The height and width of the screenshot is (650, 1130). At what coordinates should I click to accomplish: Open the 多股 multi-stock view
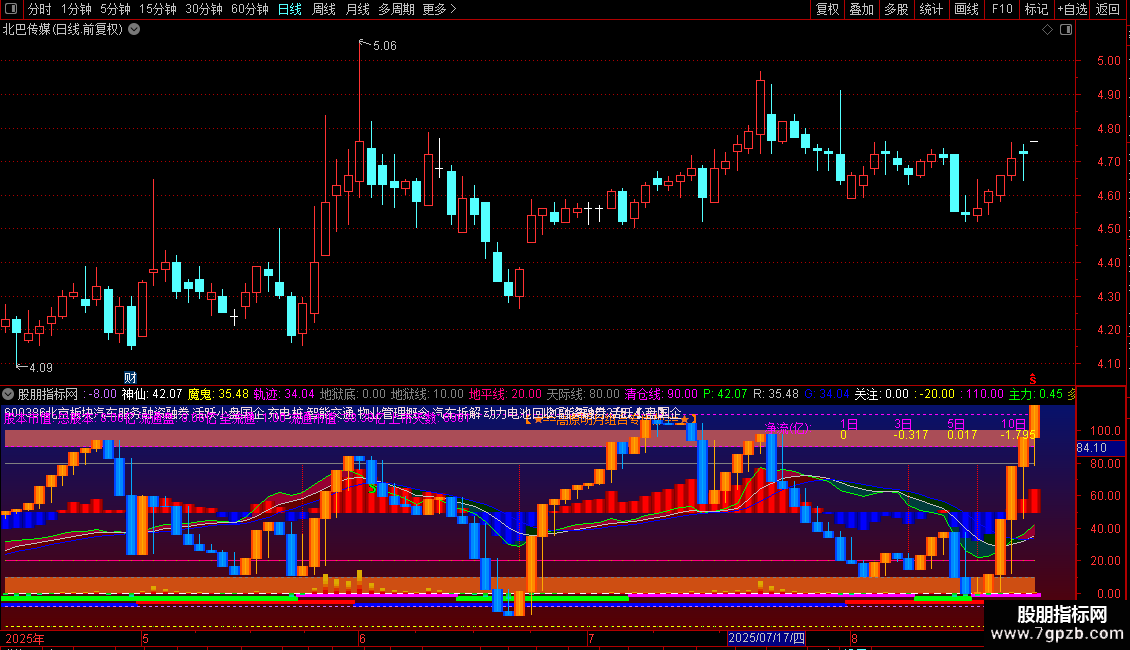[896, 9]
